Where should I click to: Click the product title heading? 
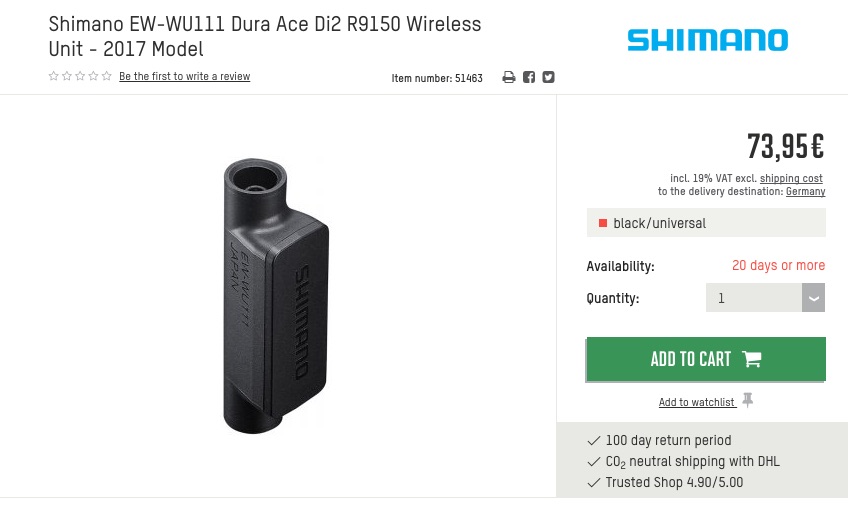coord(264,36)
